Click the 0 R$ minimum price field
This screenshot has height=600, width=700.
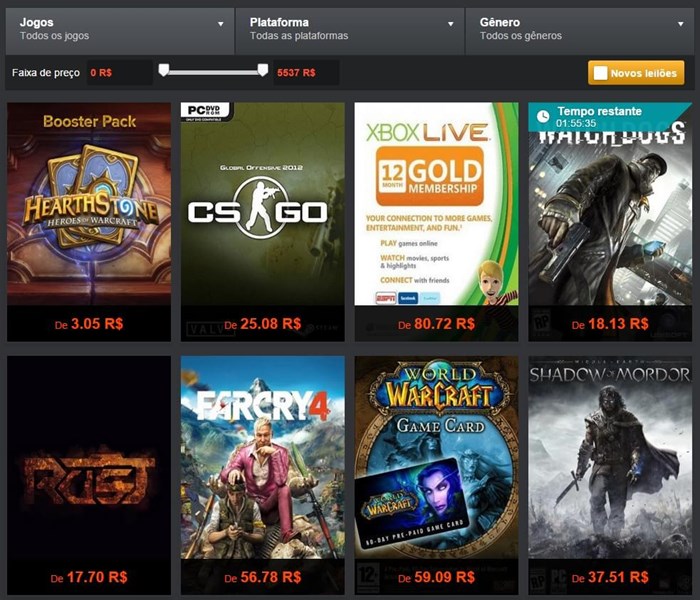click(x=119, y=73)
